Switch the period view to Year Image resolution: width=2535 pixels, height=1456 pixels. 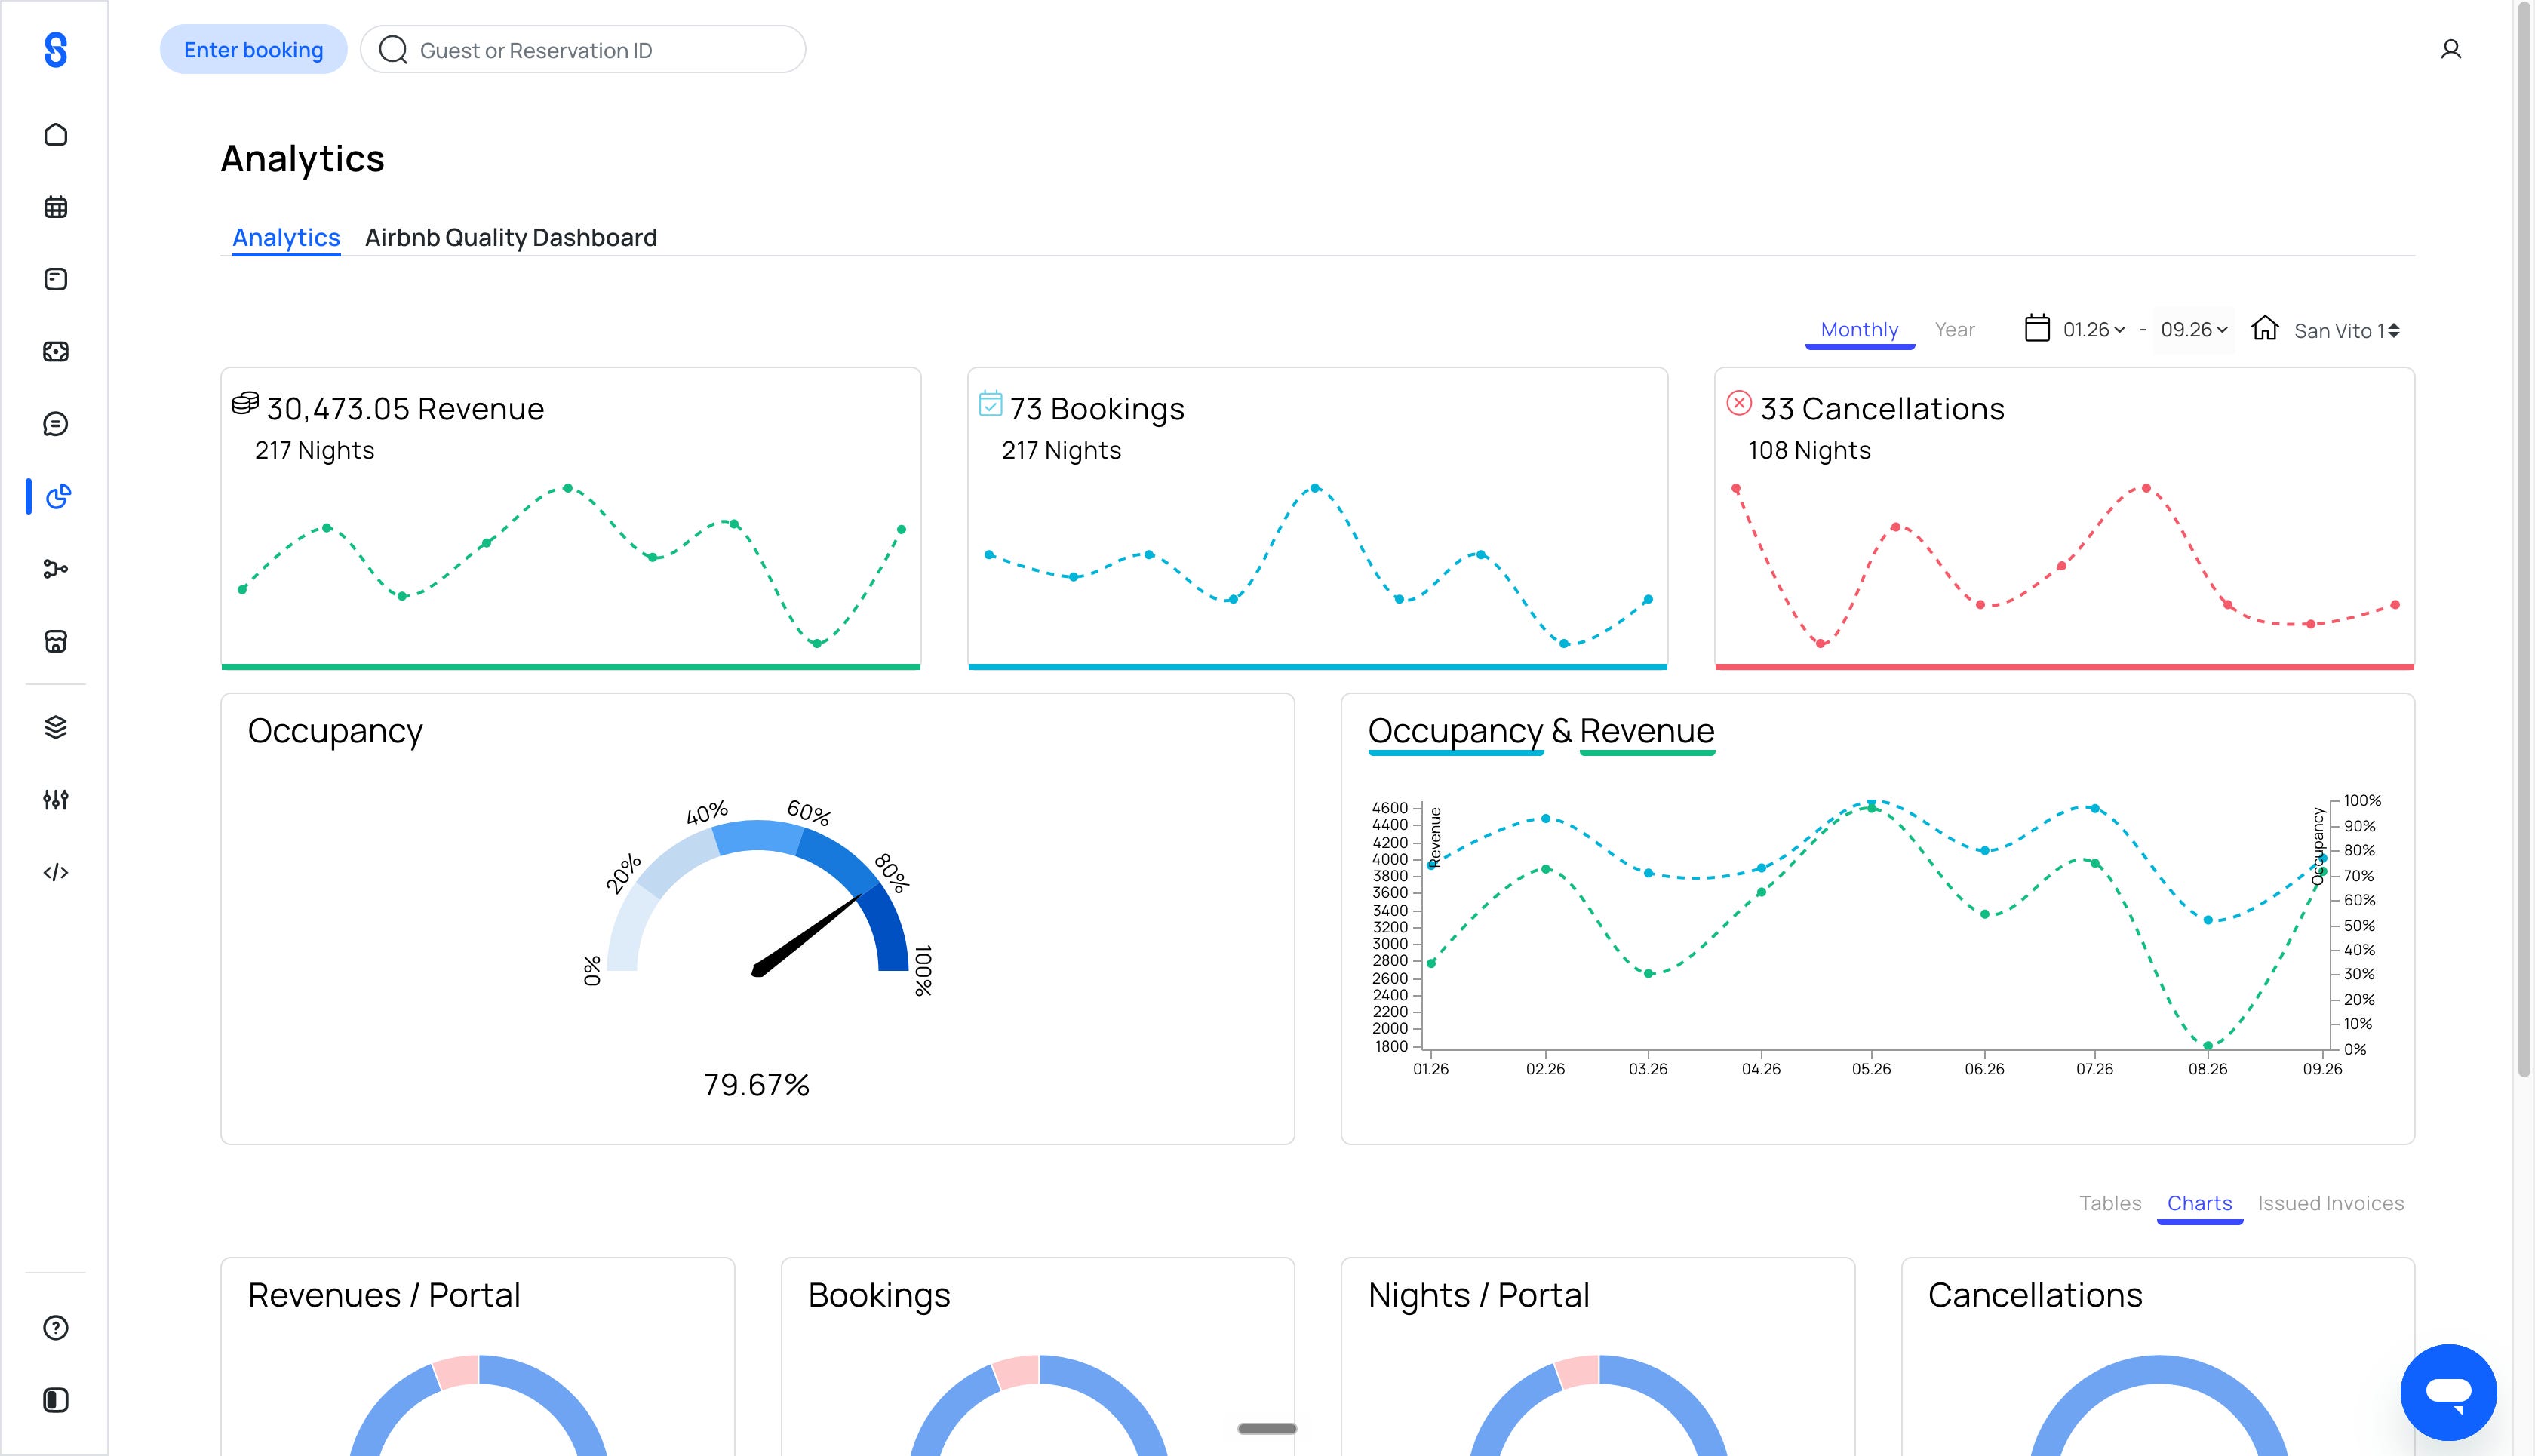tap(1954, 329)
